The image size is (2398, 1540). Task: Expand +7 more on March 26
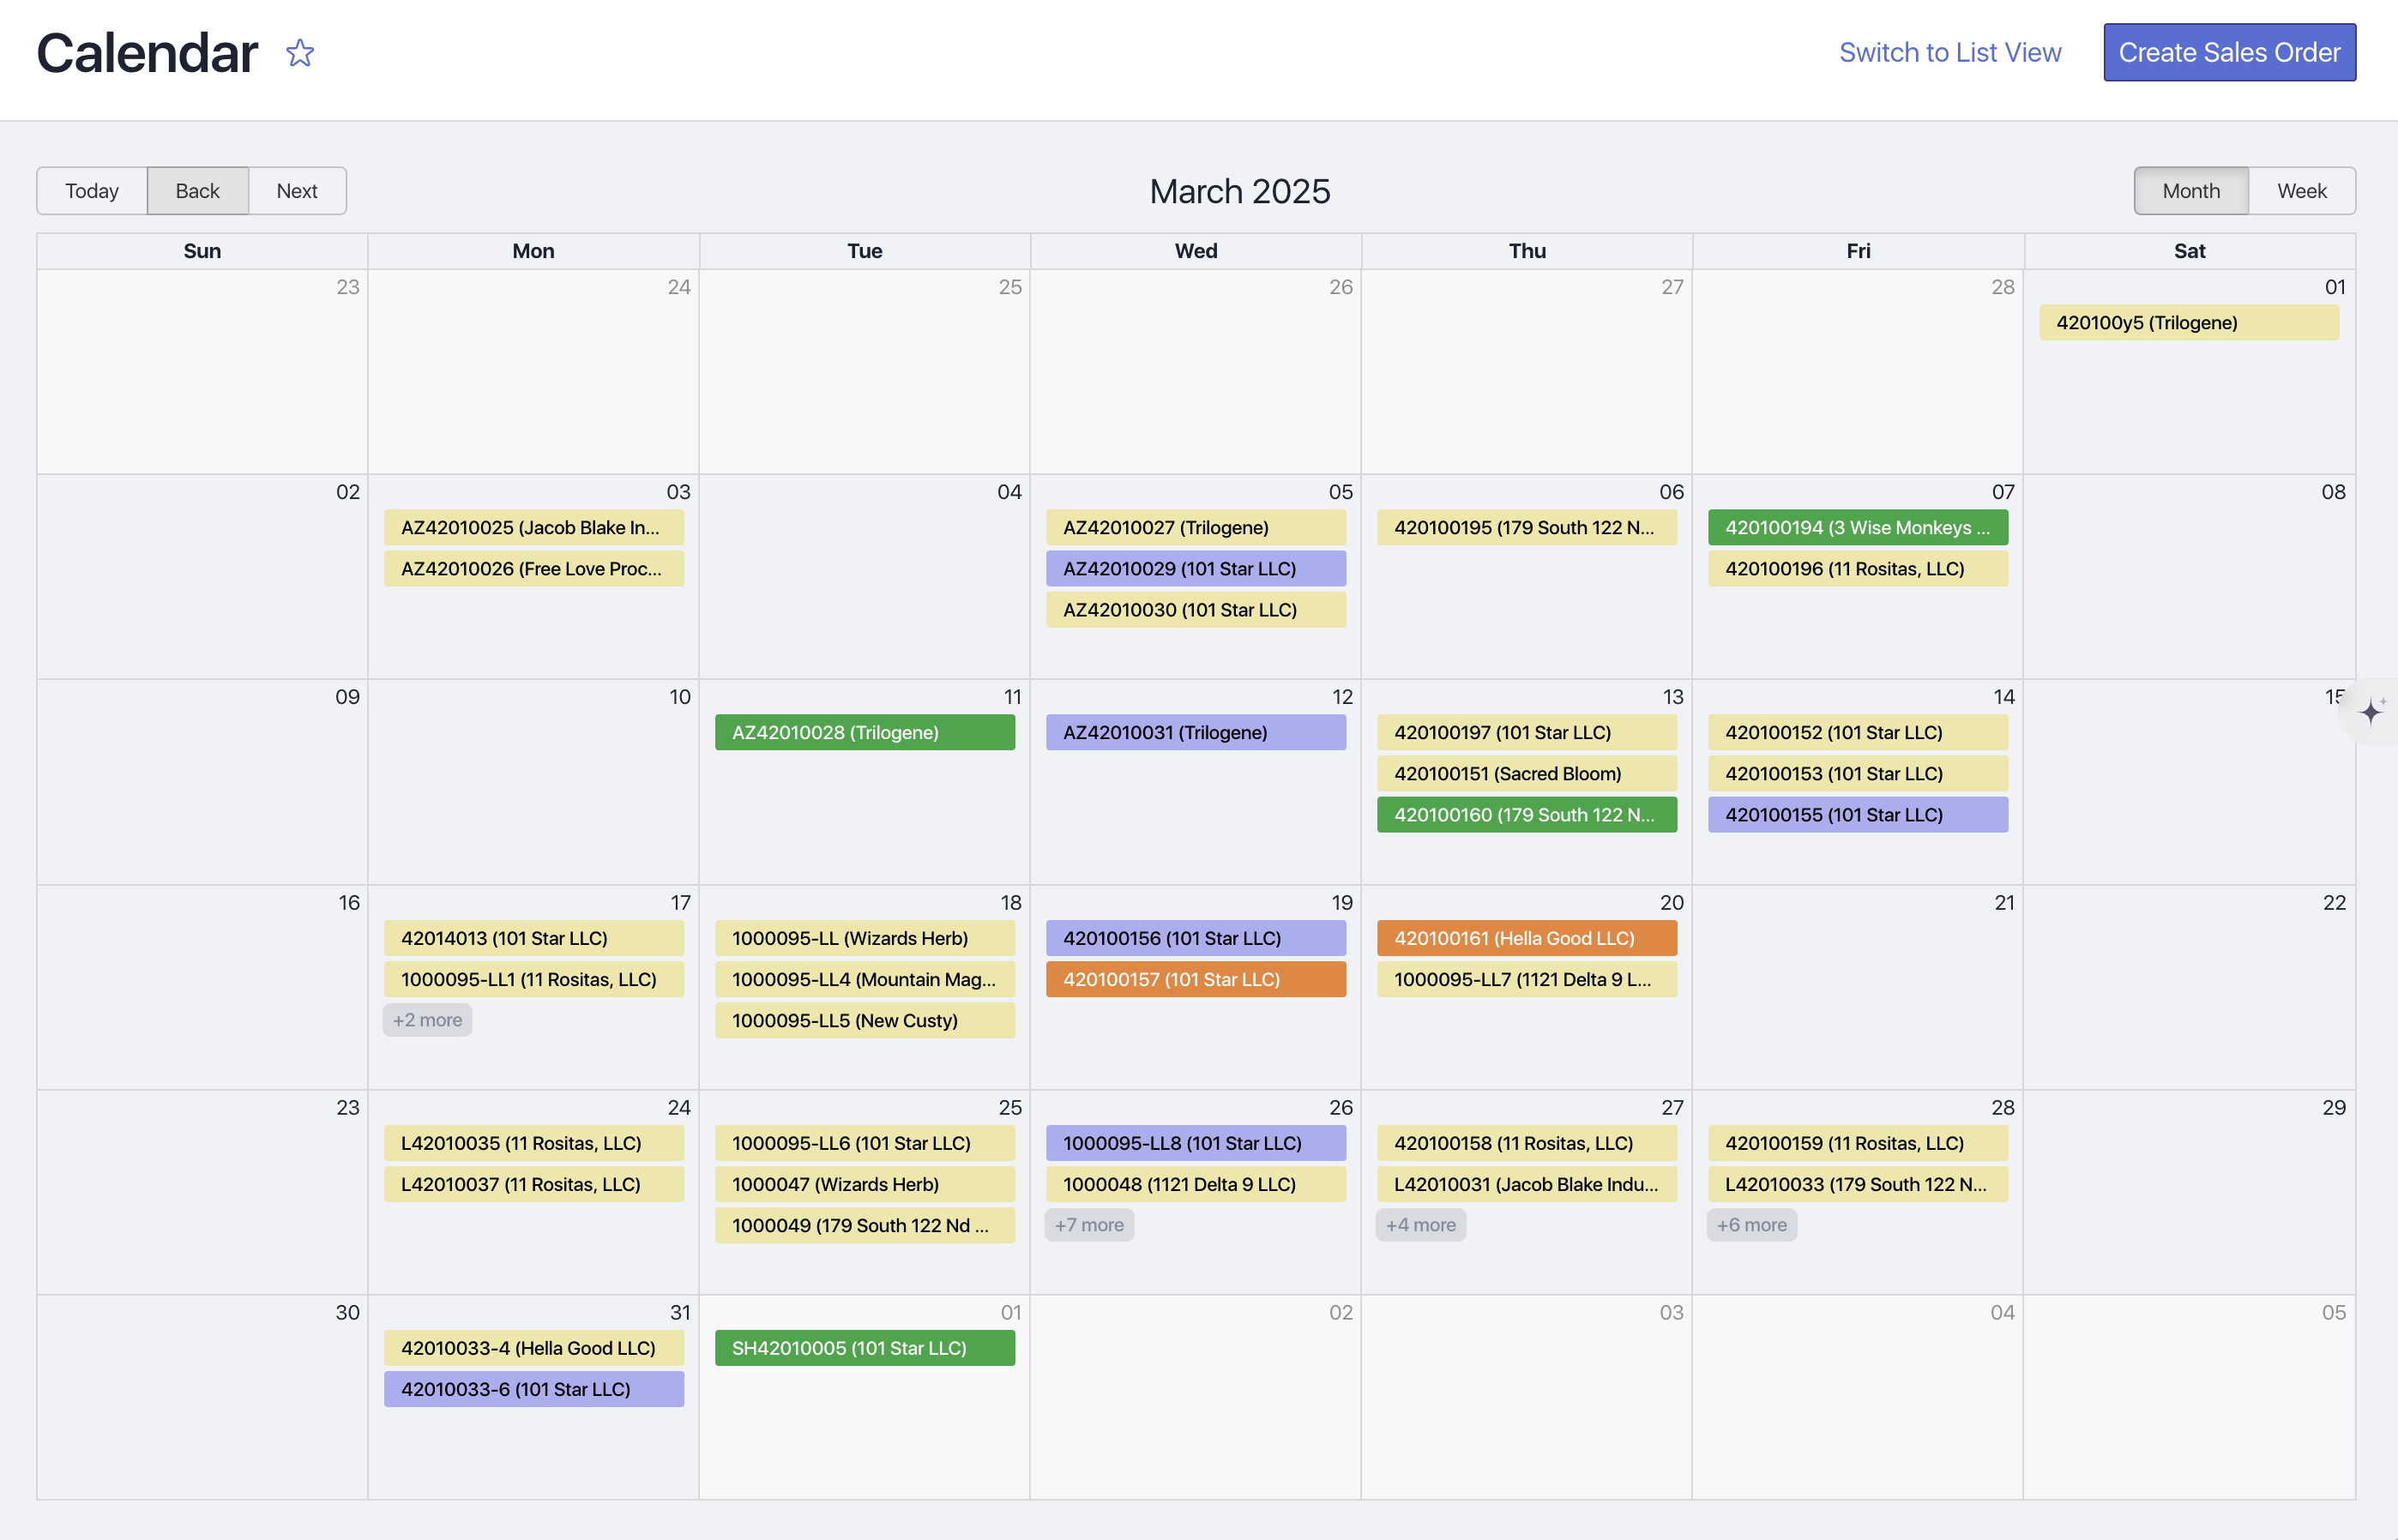[x=1089, y=1225]
